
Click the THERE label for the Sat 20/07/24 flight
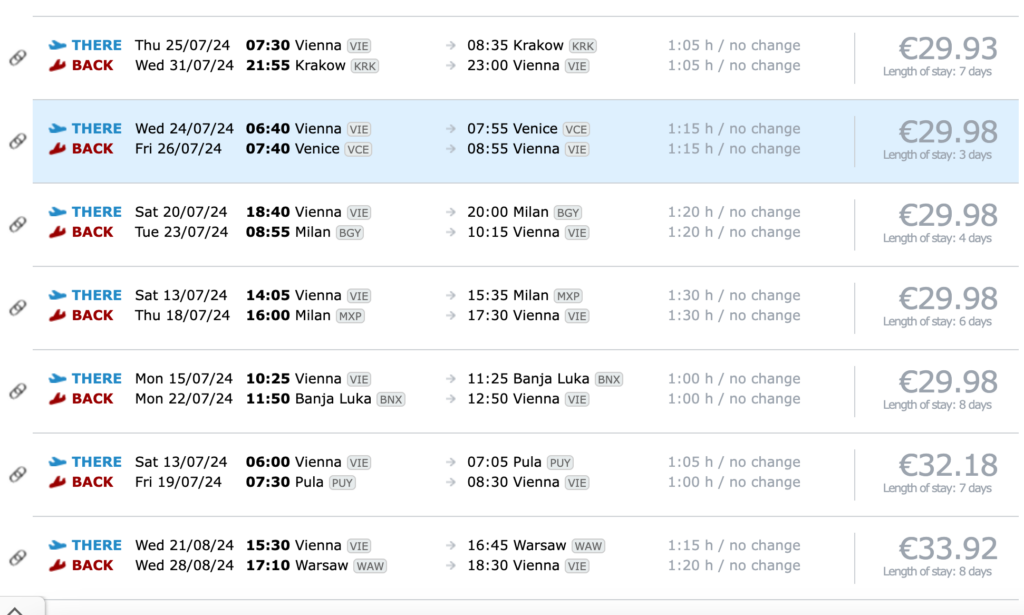coord(96,212)
